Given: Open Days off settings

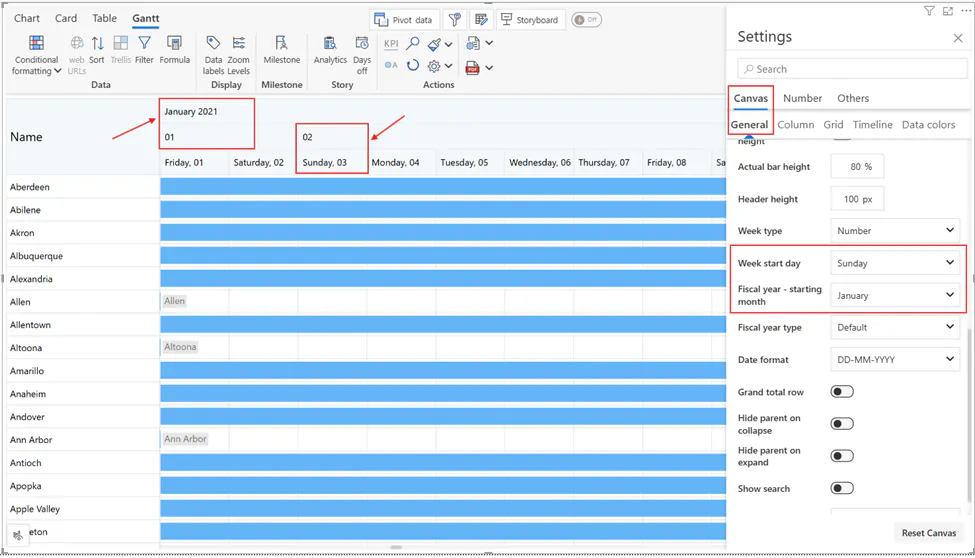Looking at the screenshot, I should pyautogui.click(x=362, y=45).
